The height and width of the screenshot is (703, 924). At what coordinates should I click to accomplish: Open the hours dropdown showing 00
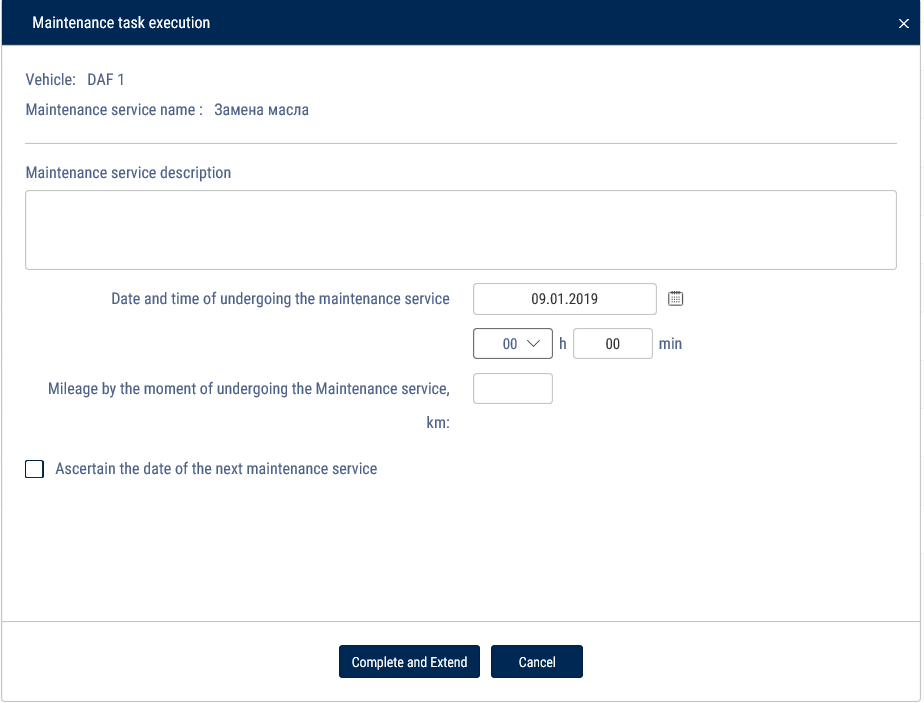coord(513,344)
